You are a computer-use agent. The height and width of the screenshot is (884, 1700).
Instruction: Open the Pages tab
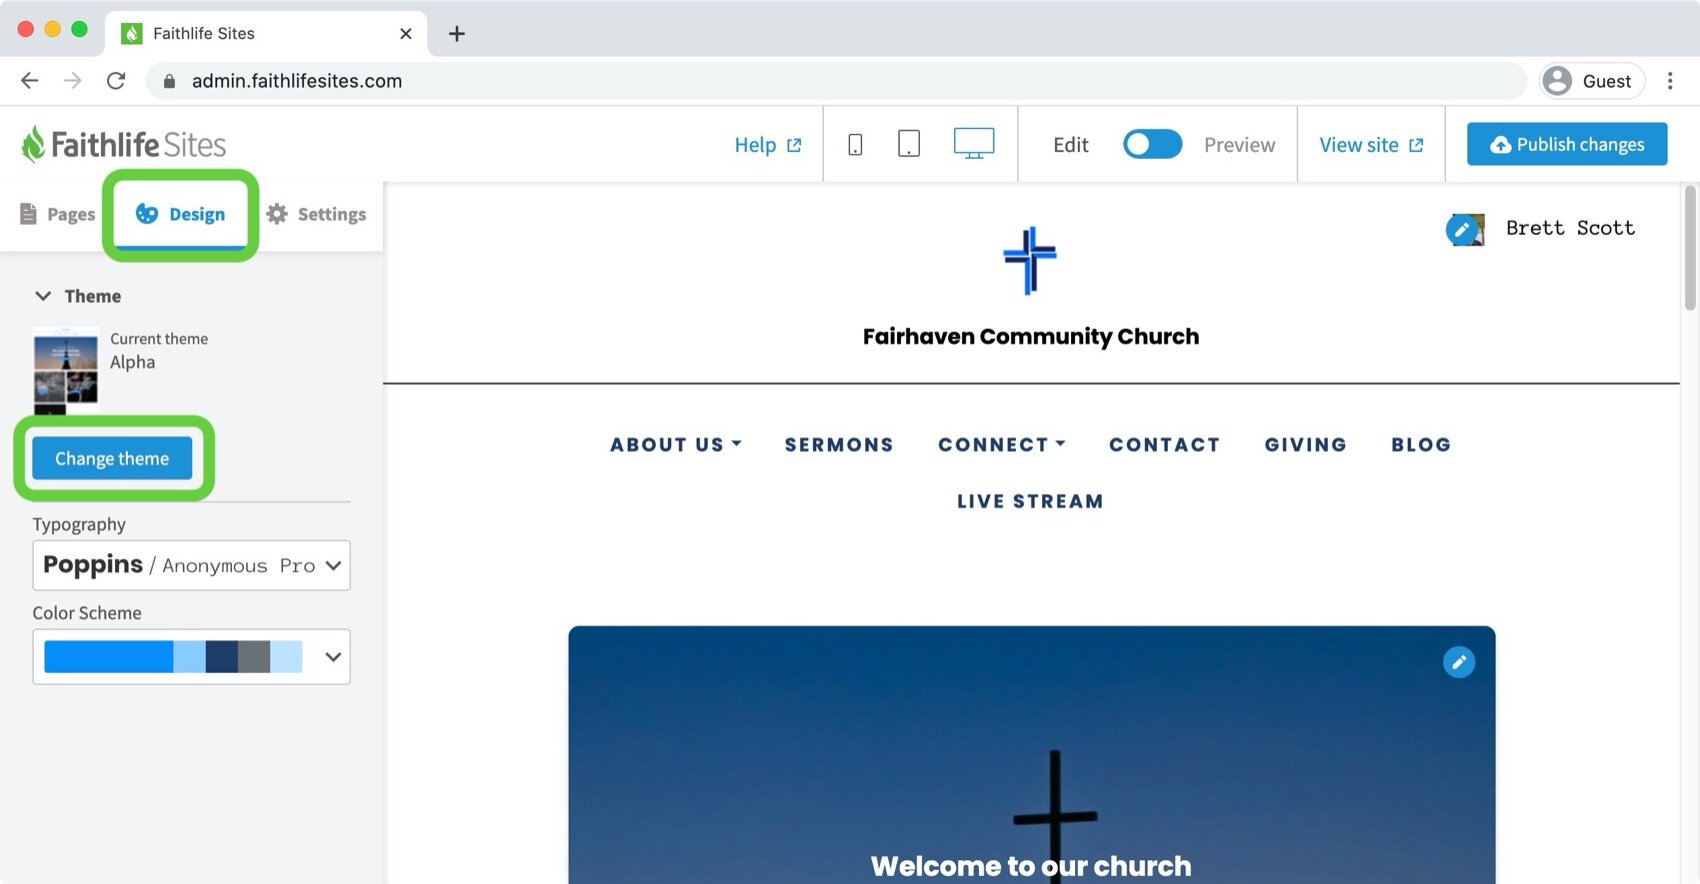tap(57, 214)
